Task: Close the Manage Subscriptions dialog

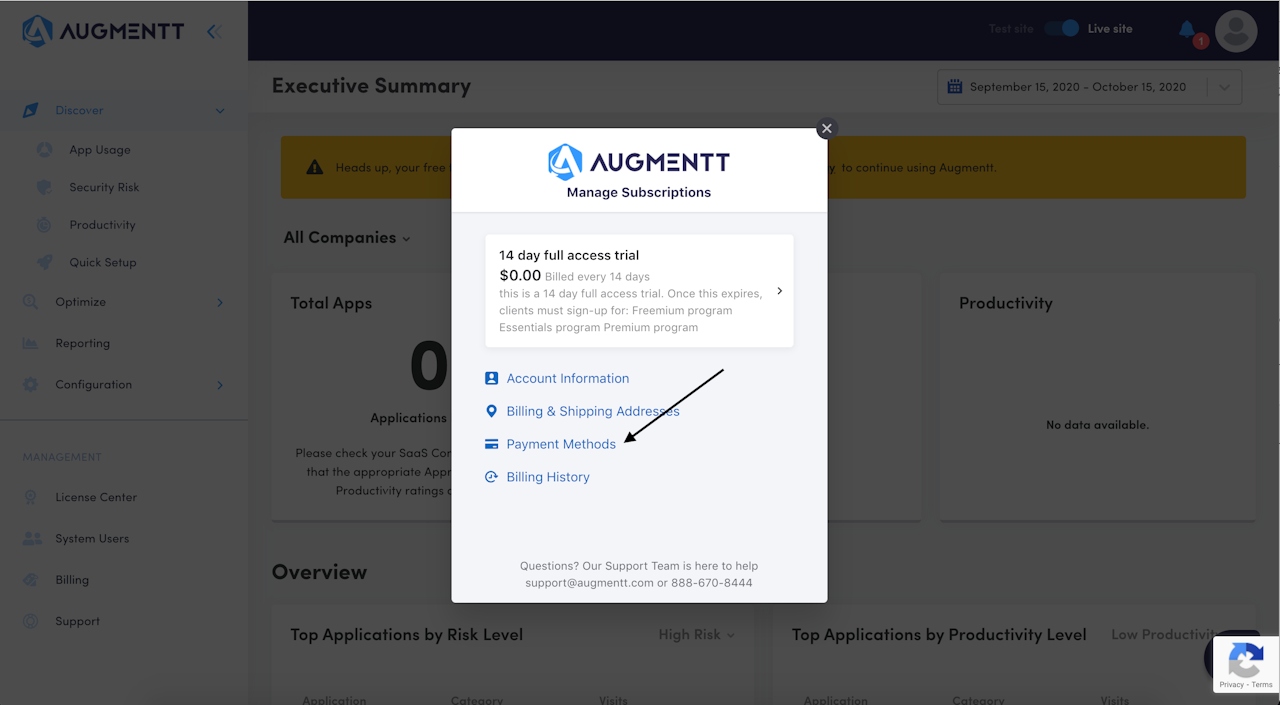Action: coord(826,128)
